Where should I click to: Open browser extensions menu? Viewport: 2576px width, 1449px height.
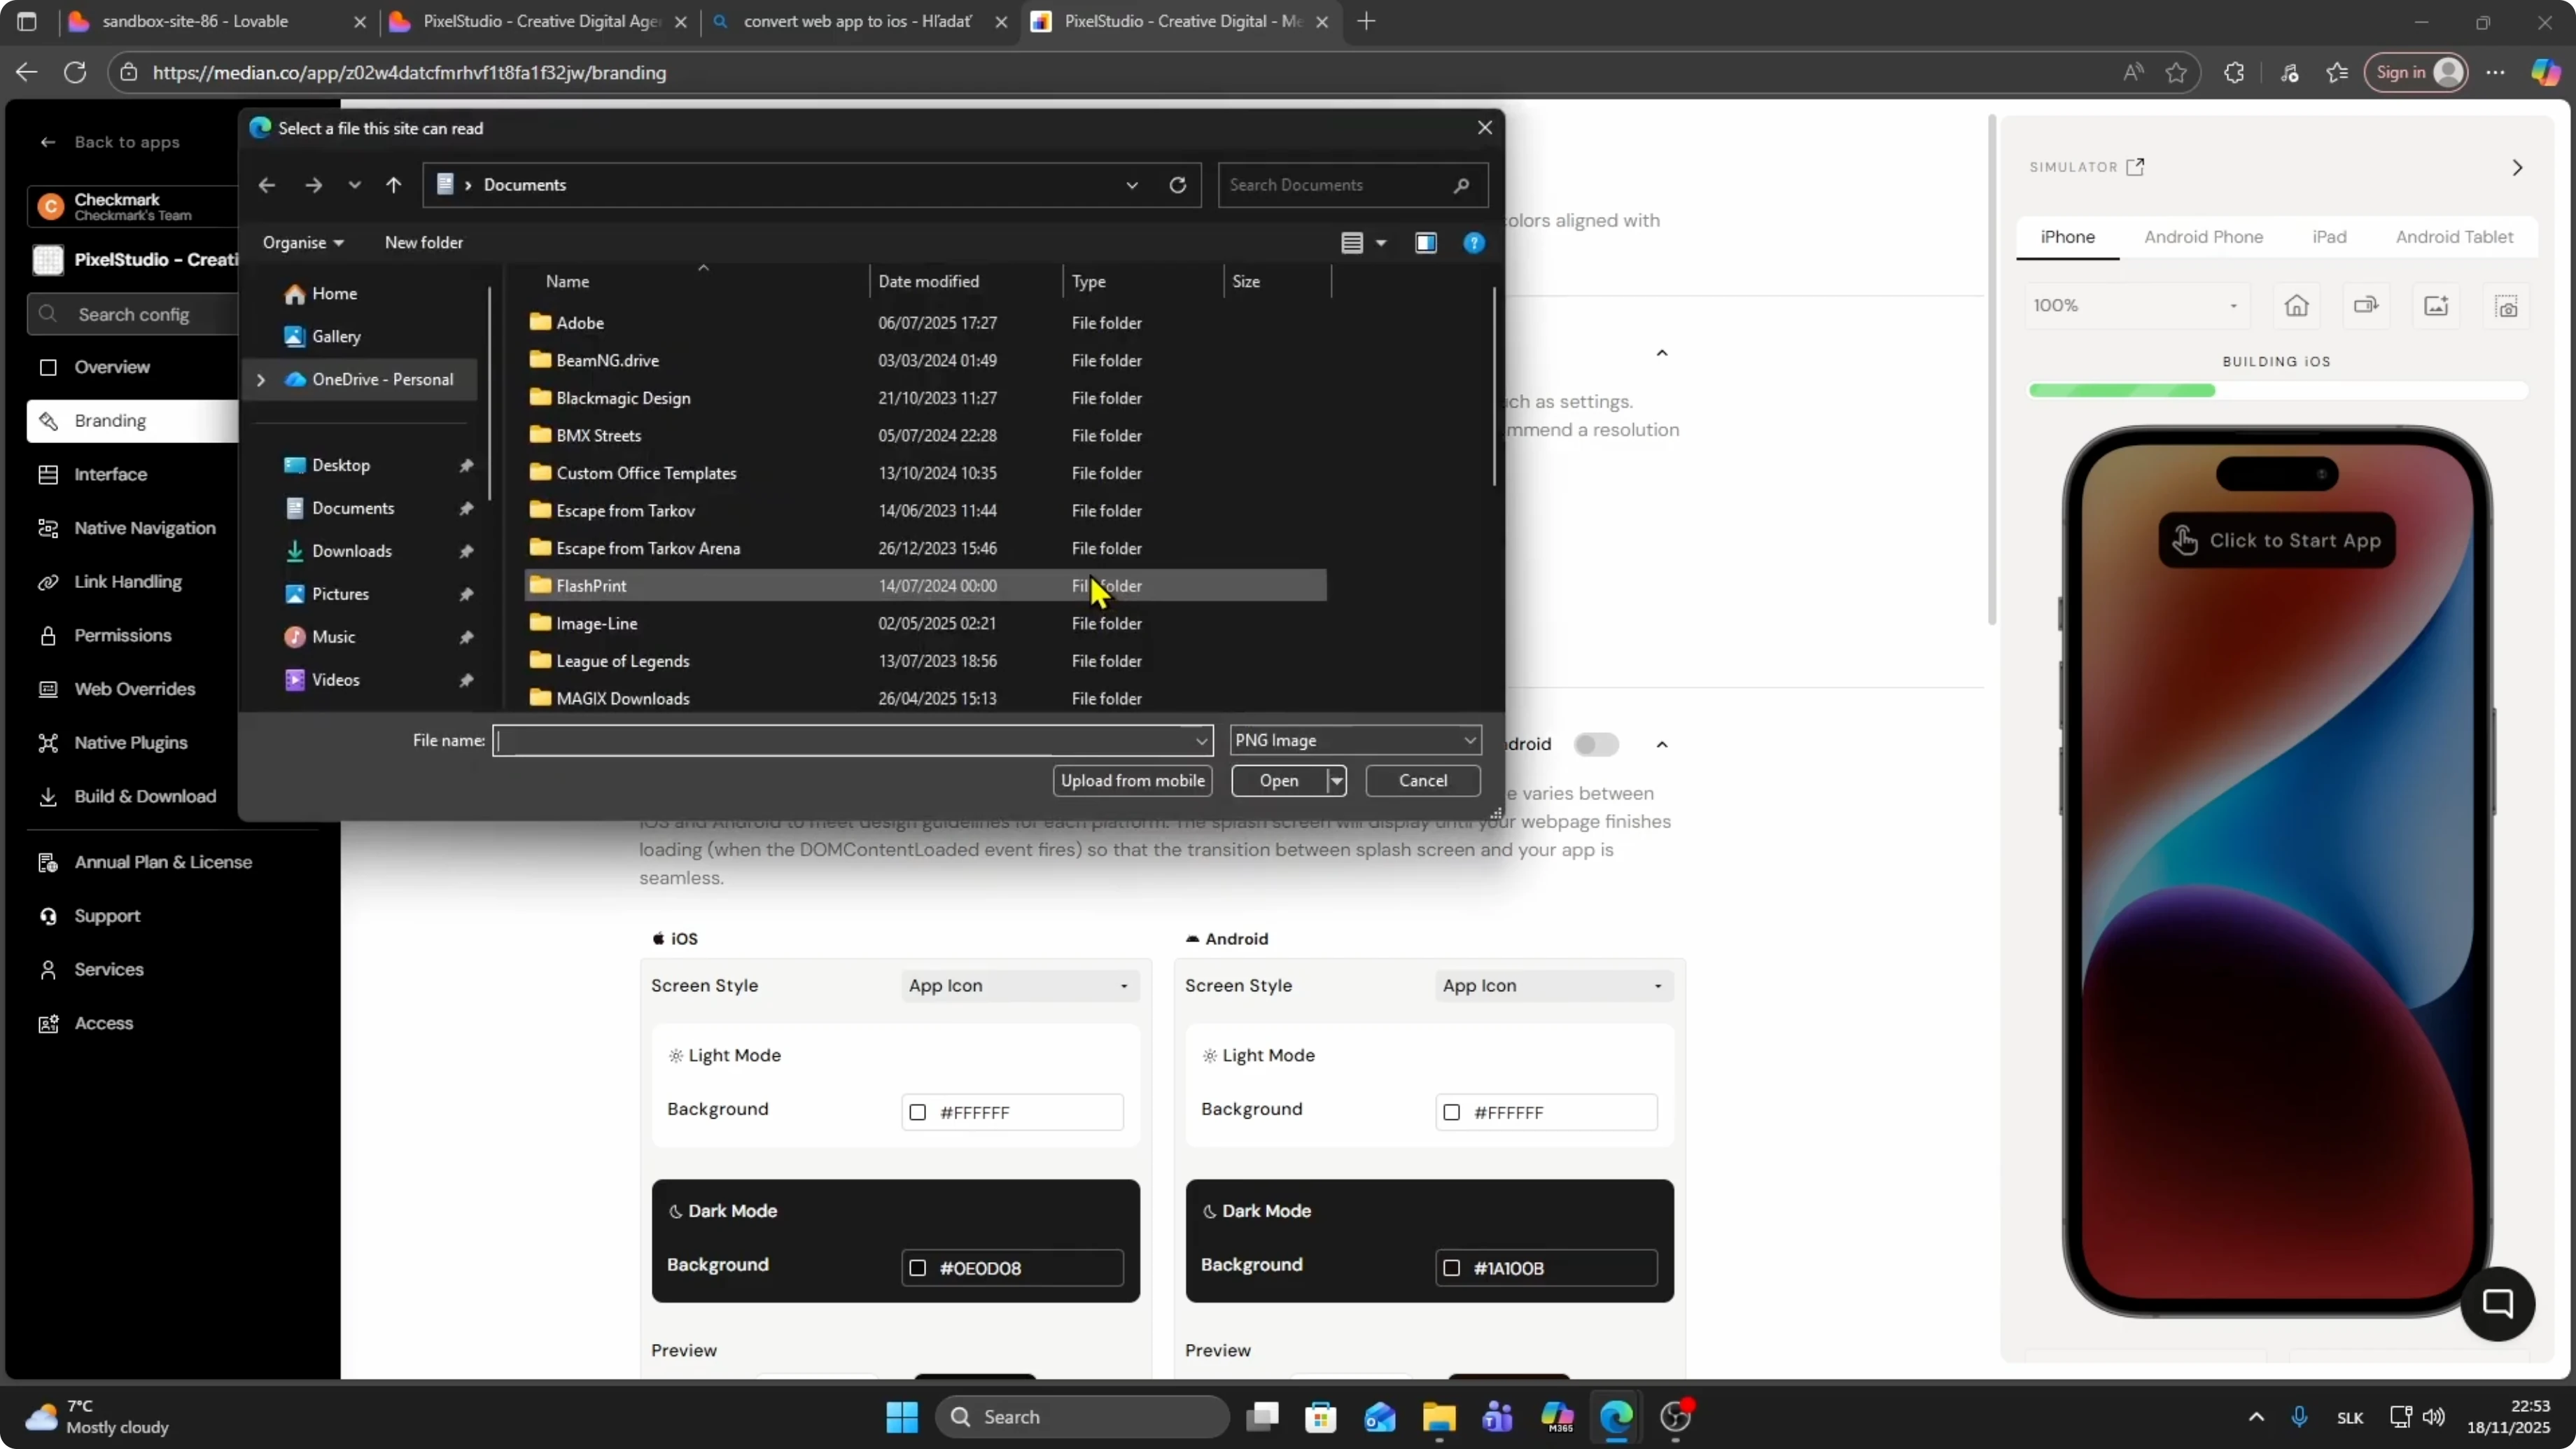point(2233,72)
